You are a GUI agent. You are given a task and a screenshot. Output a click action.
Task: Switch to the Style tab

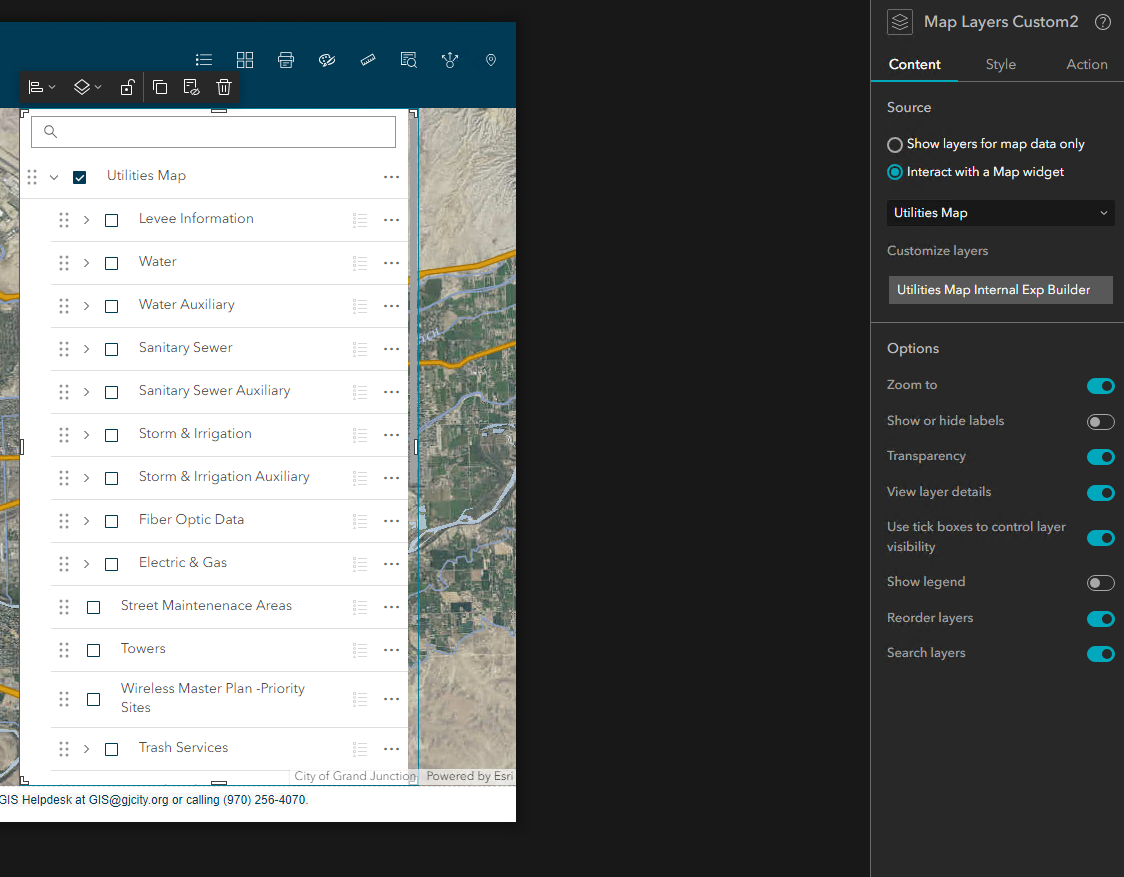[1000, 64]
